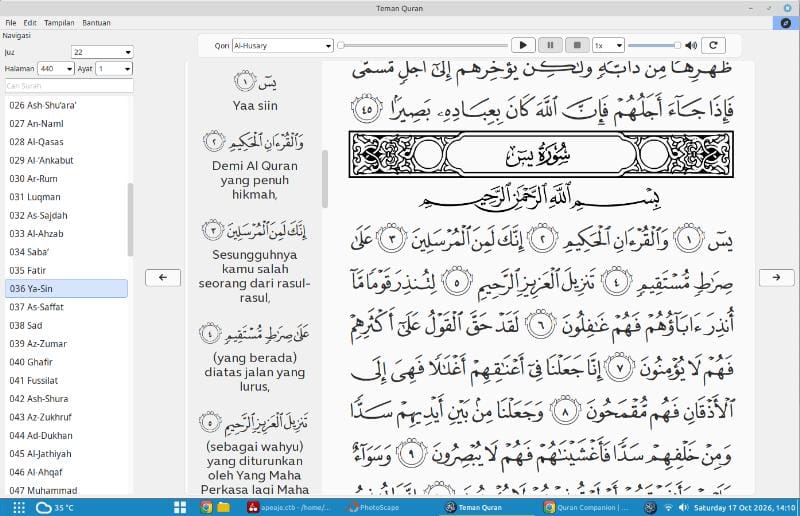
Task: Open the network Wi-Fi tray icon
Action: [x=668, y=507]
